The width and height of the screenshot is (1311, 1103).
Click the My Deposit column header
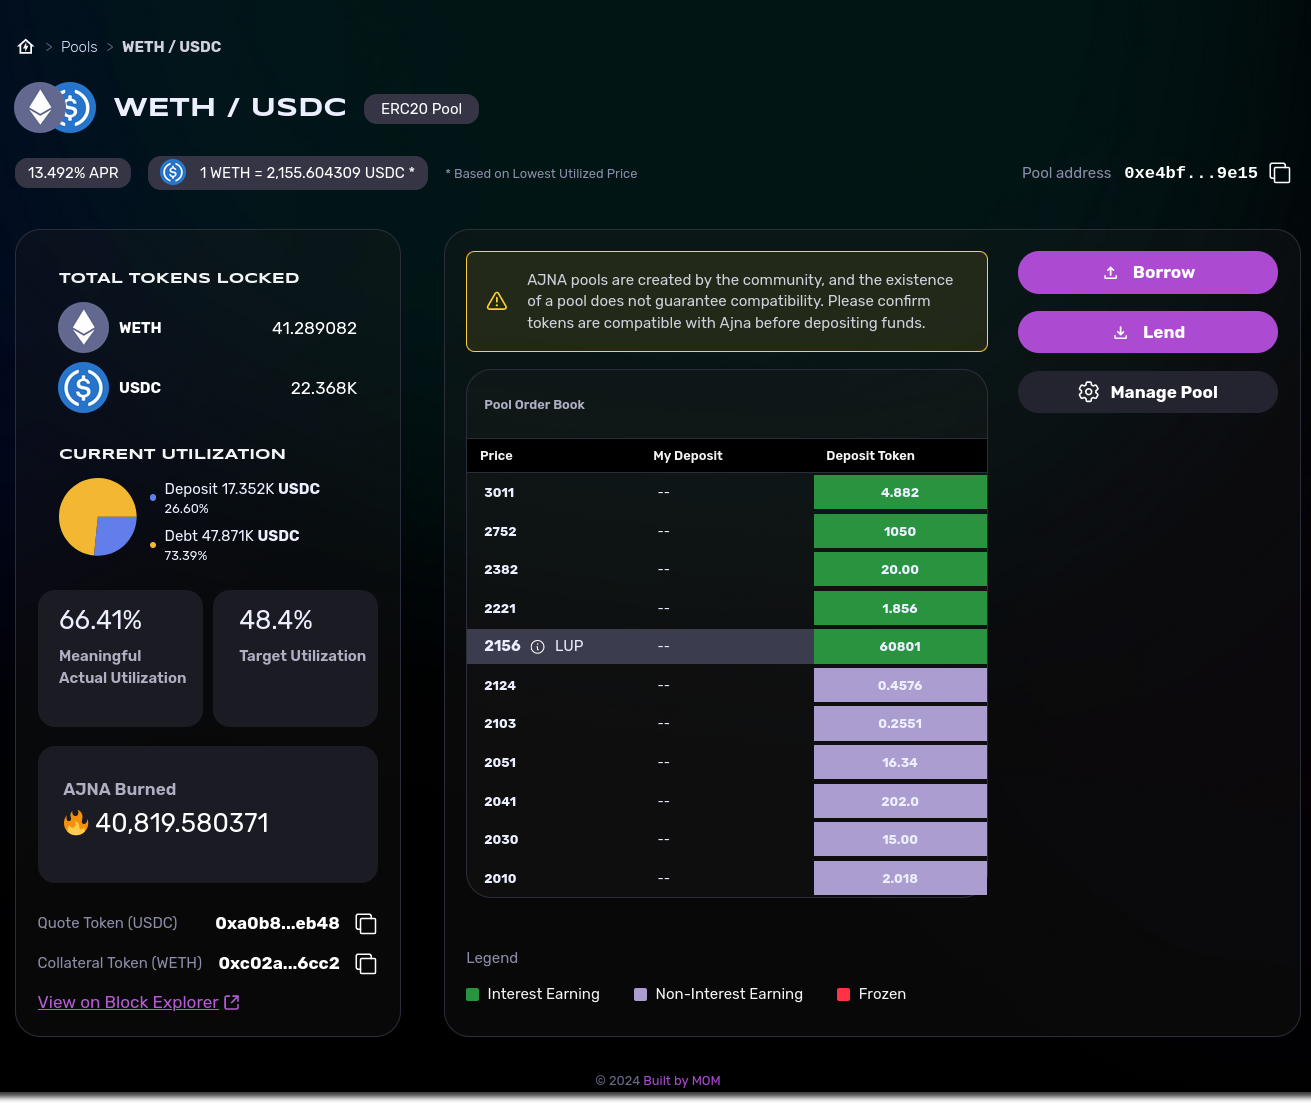pyautogui.click(x=688, y=456)
